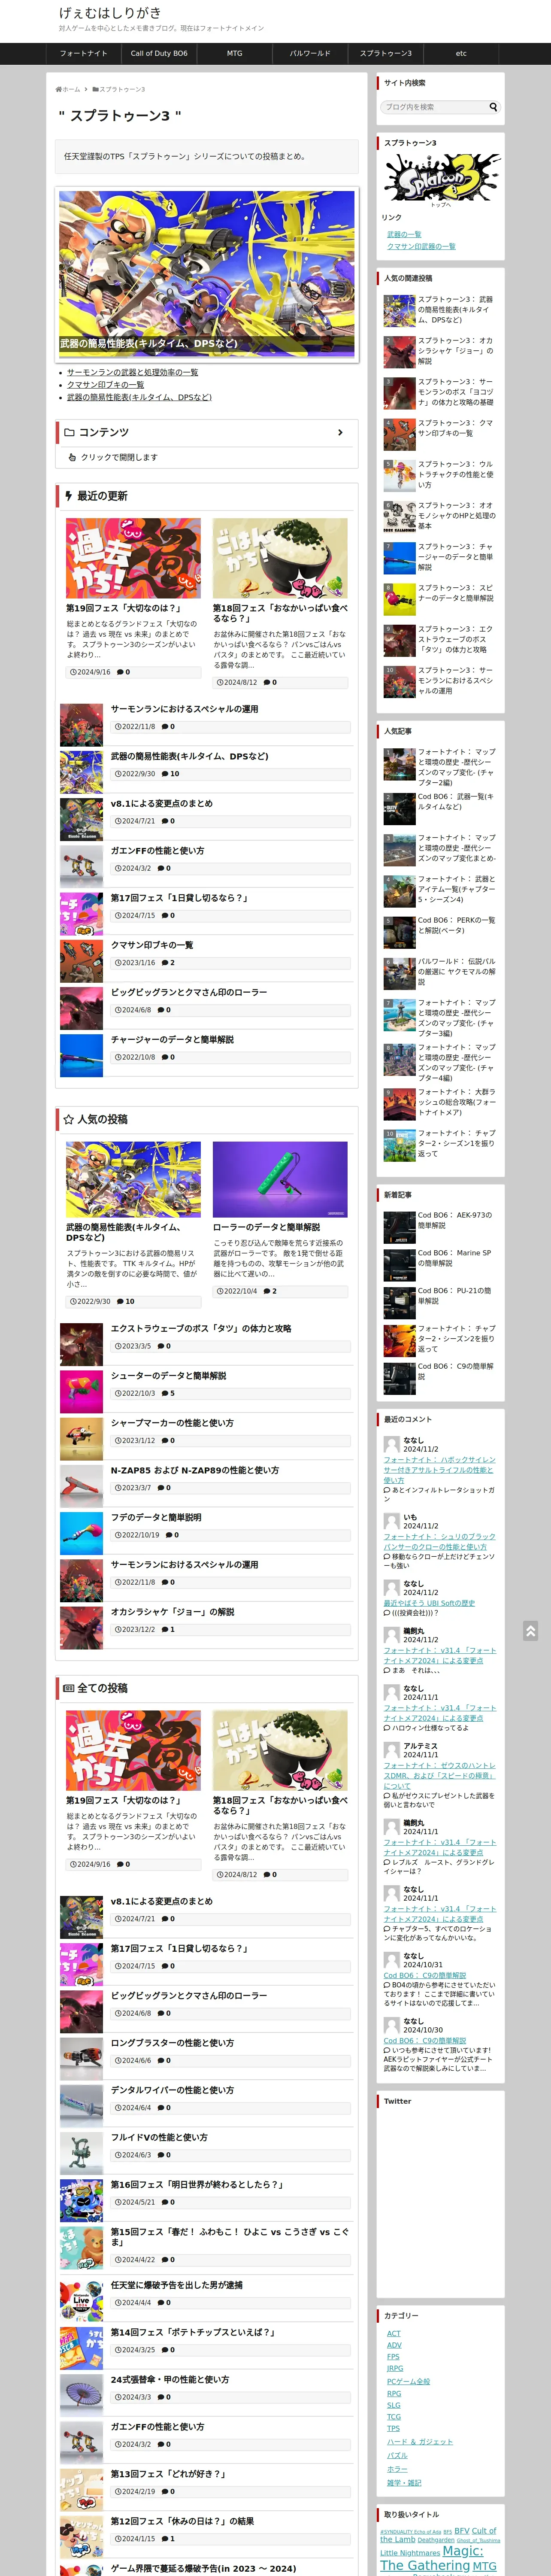Open 武器の一覧 link in sidebar
Image resolution: width=551 pixels, height=2576 pixels.
click(404, 234)
